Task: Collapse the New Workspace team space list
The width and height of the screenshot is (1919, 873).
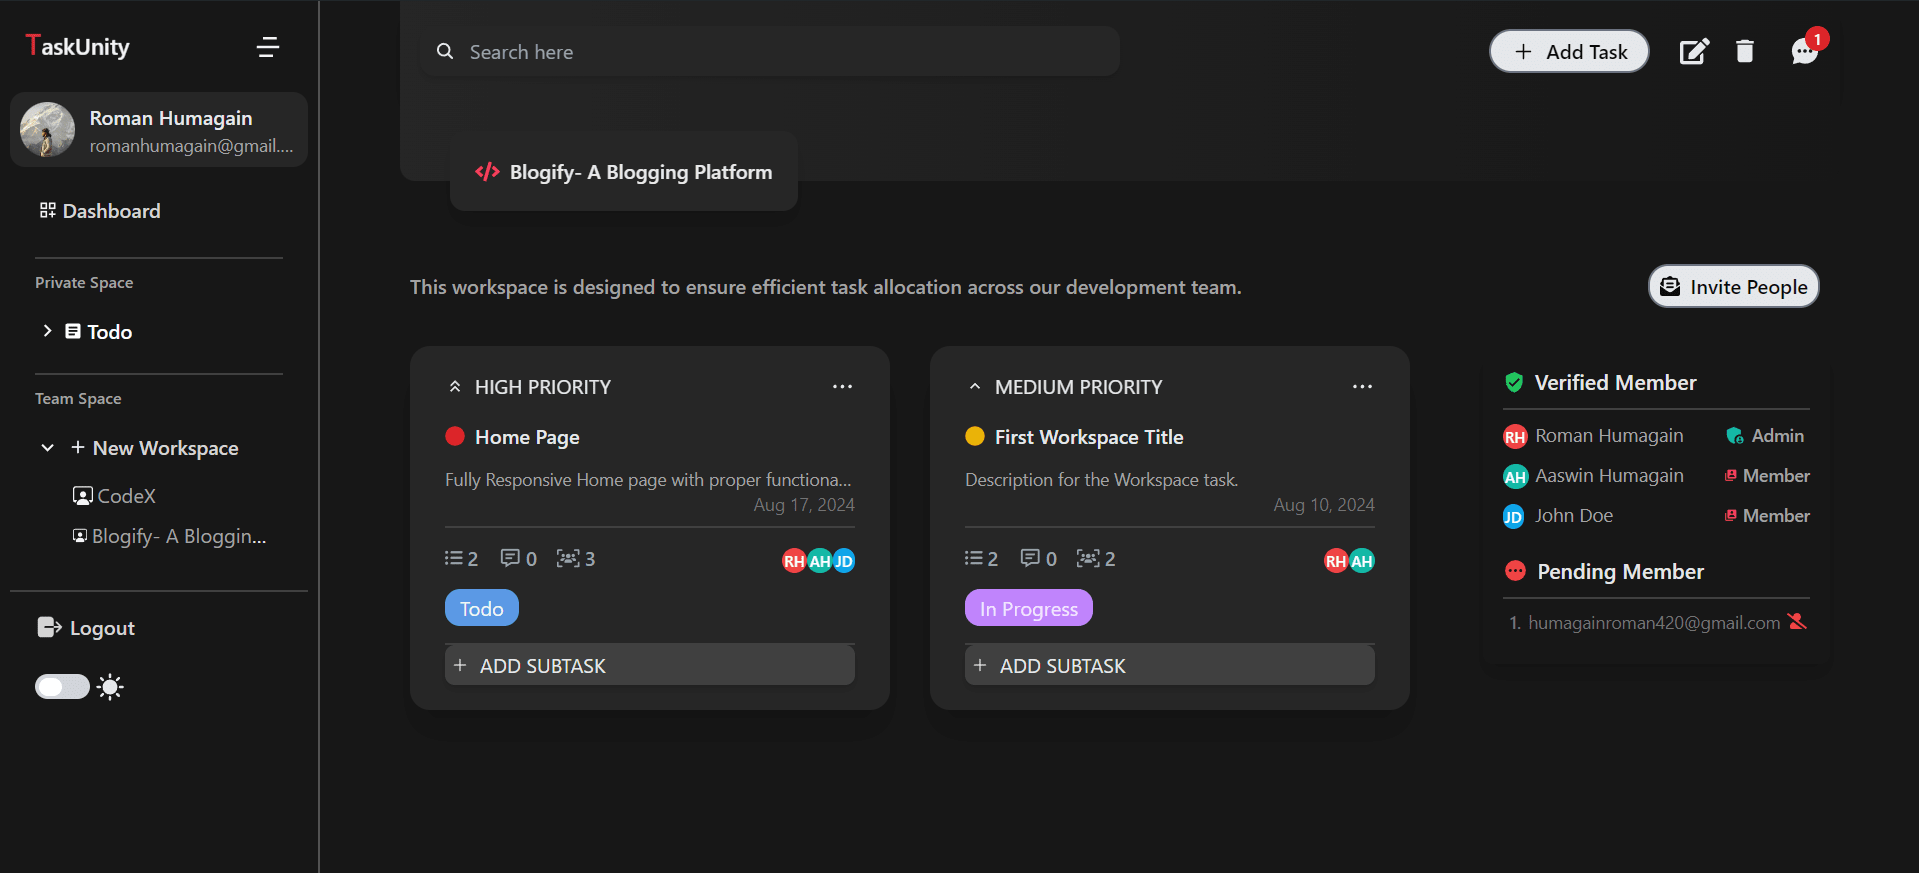Action: (47, 448)
